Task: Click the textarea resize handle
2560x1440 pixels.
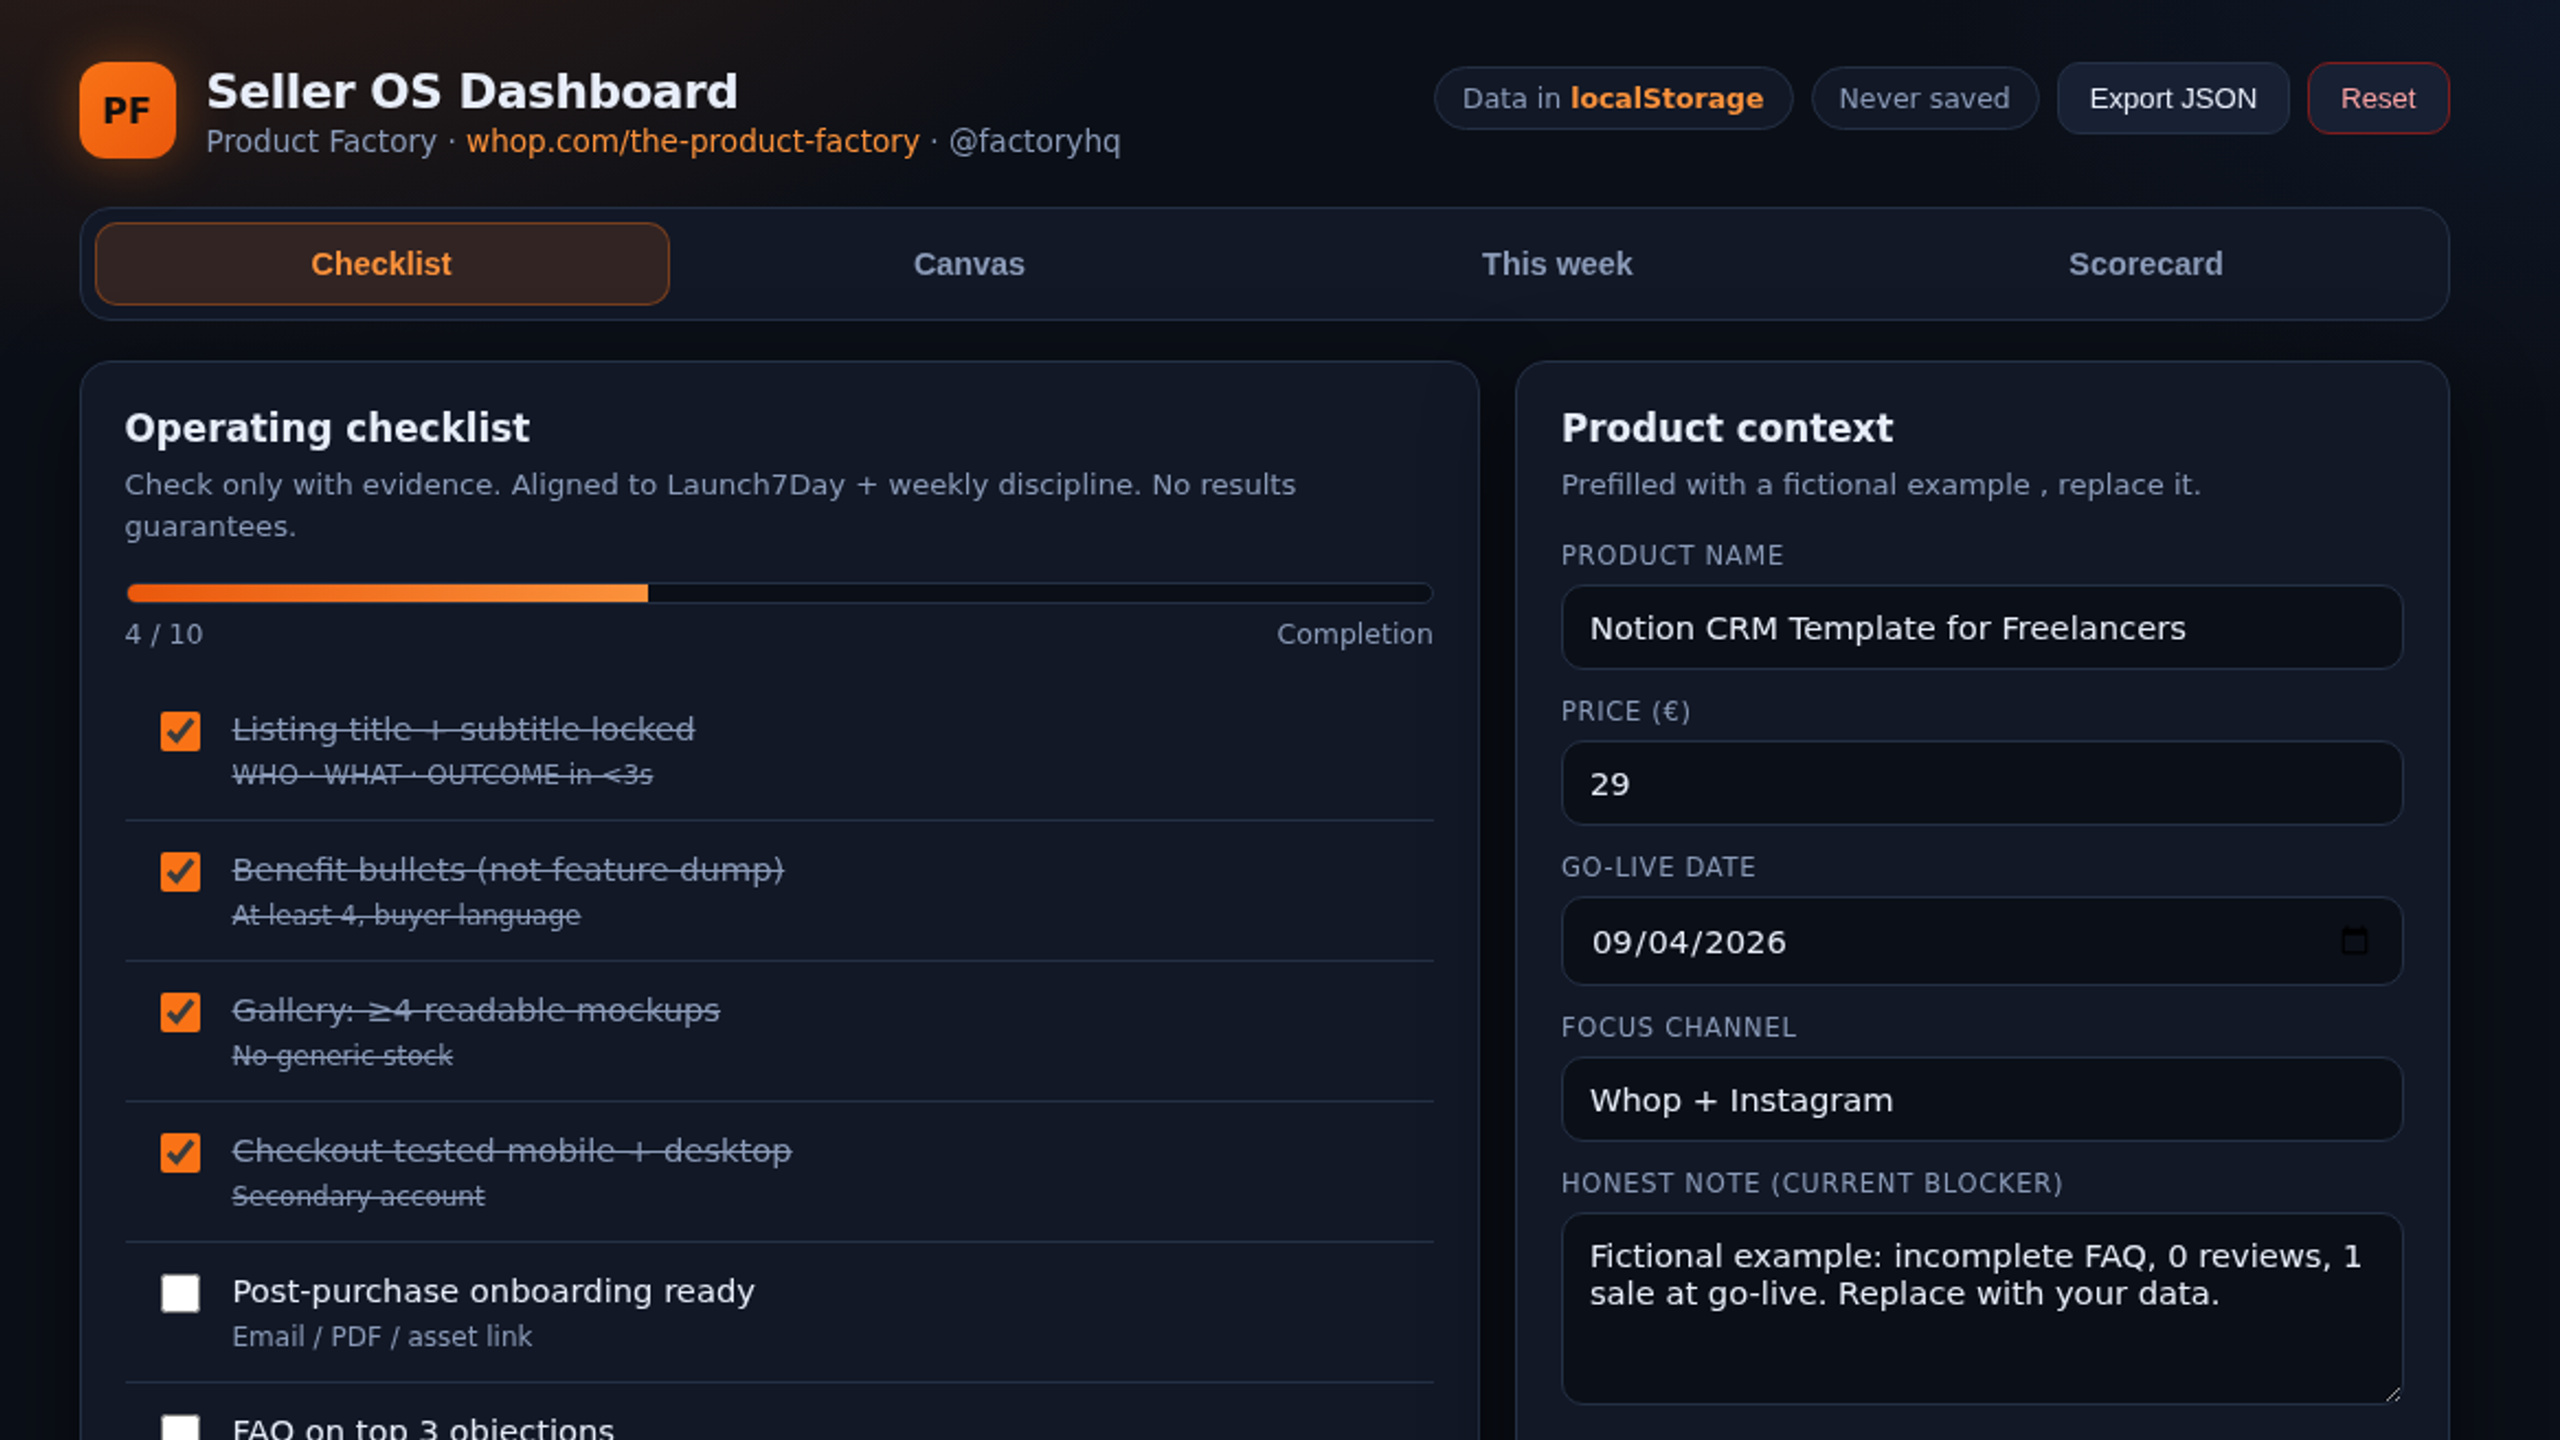Action: [2392, 1394]
